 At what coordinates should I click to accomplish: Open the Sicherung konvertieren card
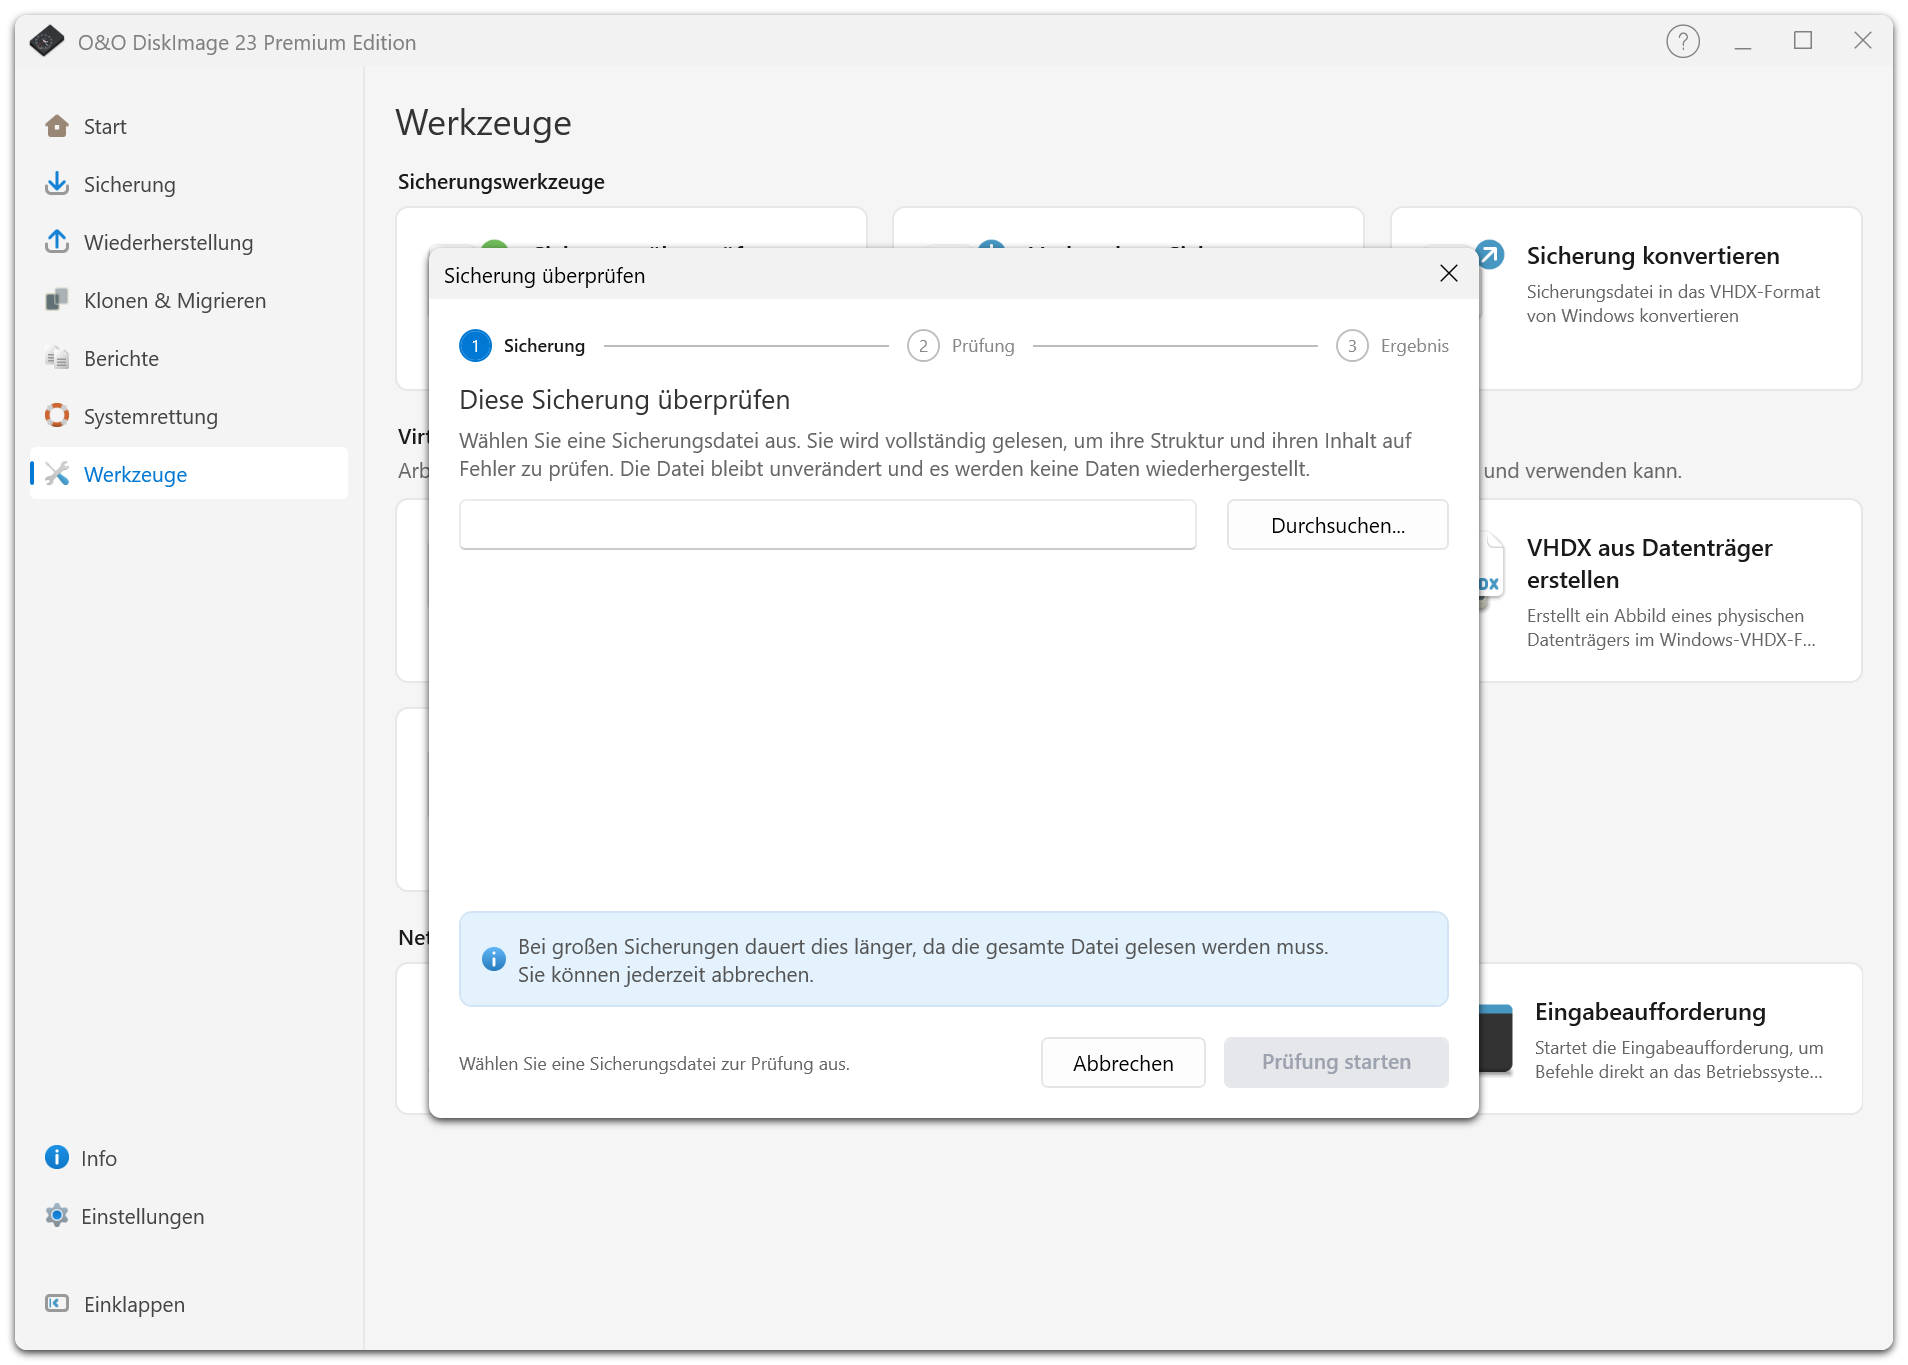(x=1670, y=298)
